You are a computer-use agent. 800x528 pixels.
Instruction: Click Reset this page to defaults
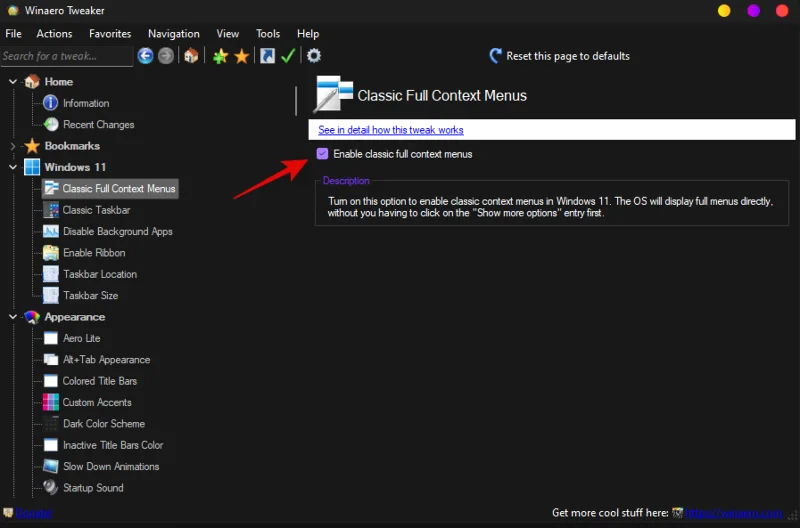559,56
